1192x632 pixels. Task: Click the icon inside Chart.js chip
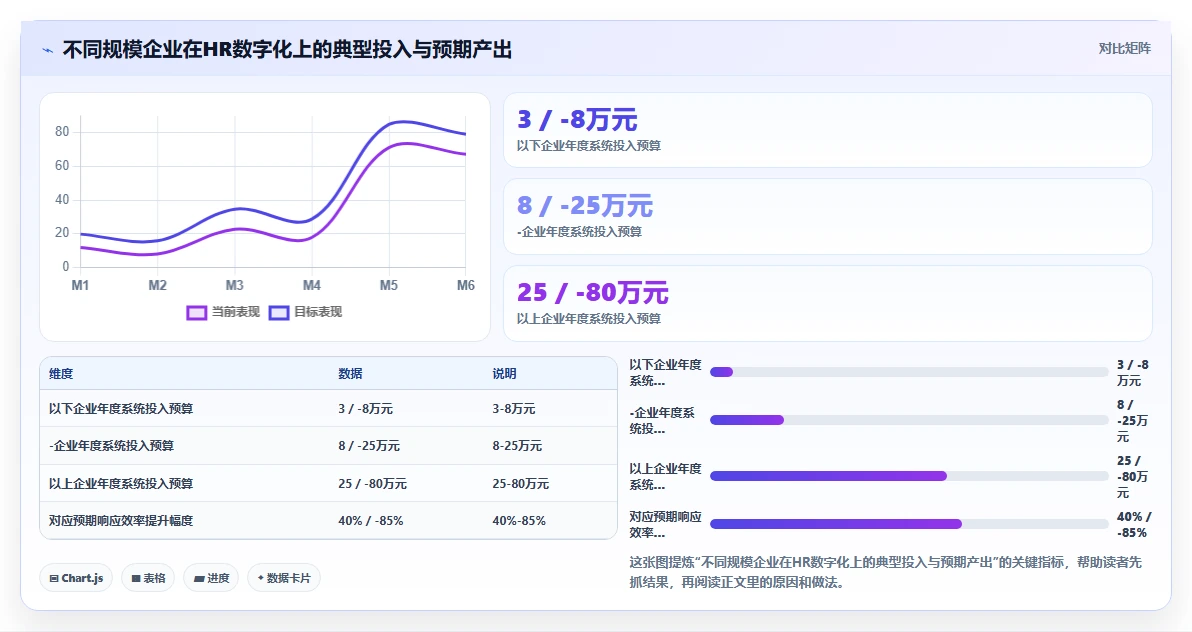click(x=54, y=579)
